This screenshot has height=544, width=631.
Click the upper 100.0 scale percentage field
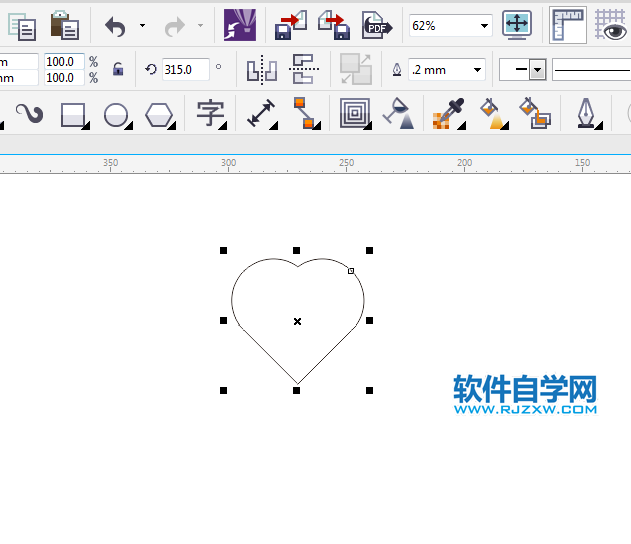(64, 62)
